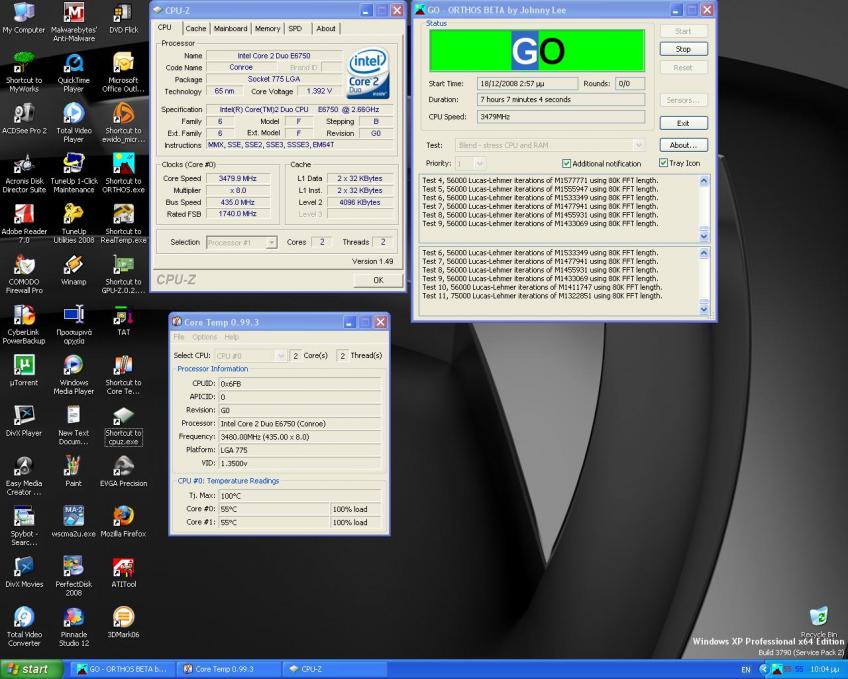Switch to the Mainboard tab in CPU-Z
848x679 pixels.
(x=230, y=29)
